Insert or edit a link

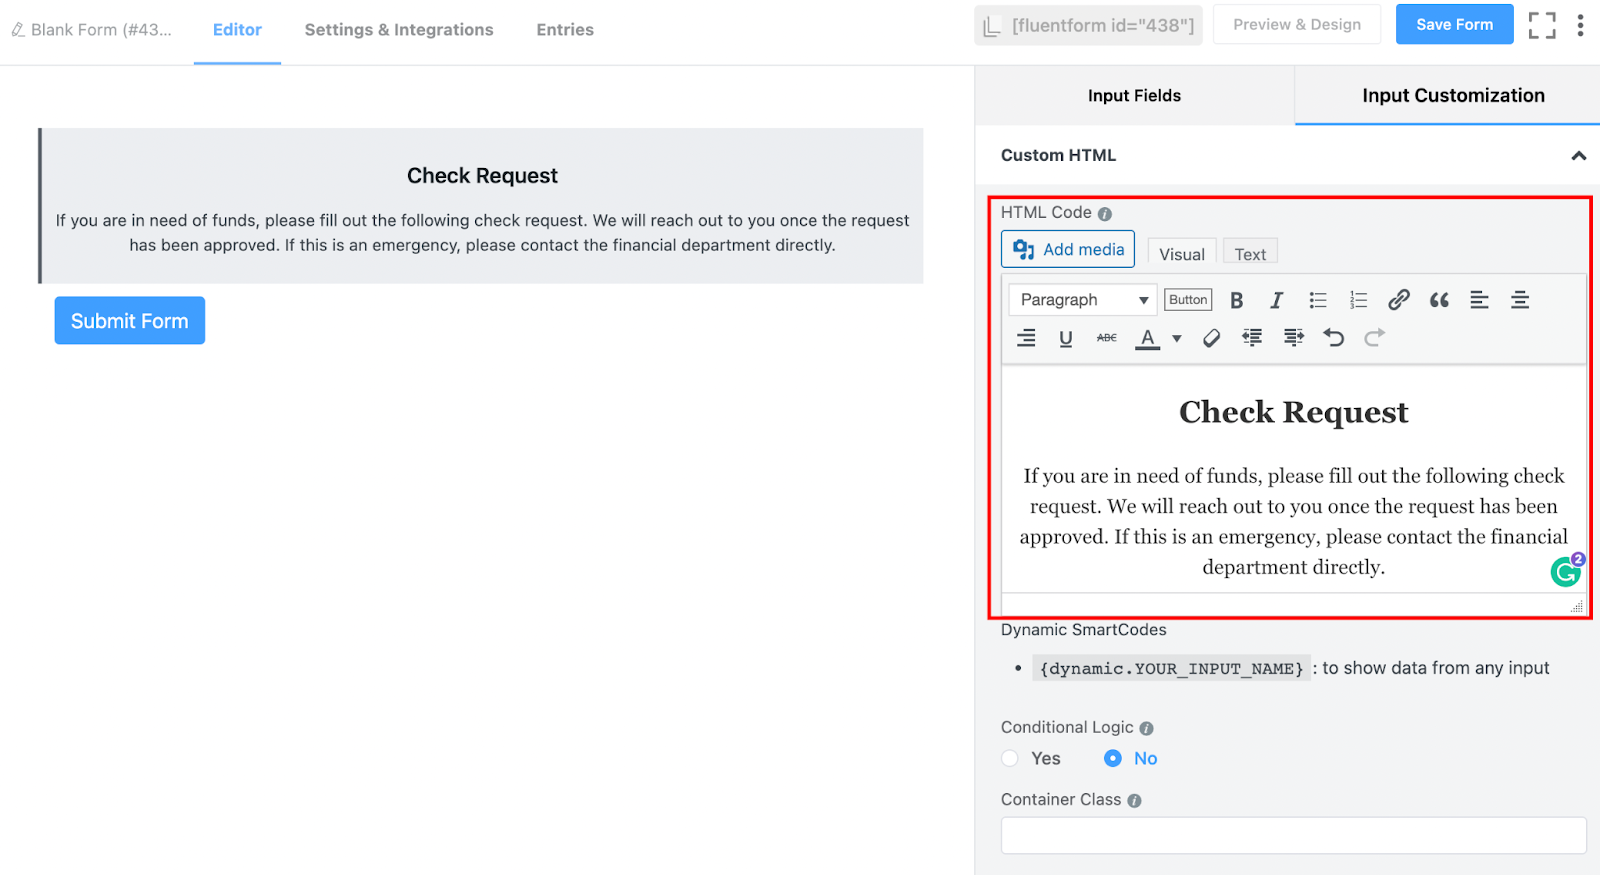pos(1399,300)
